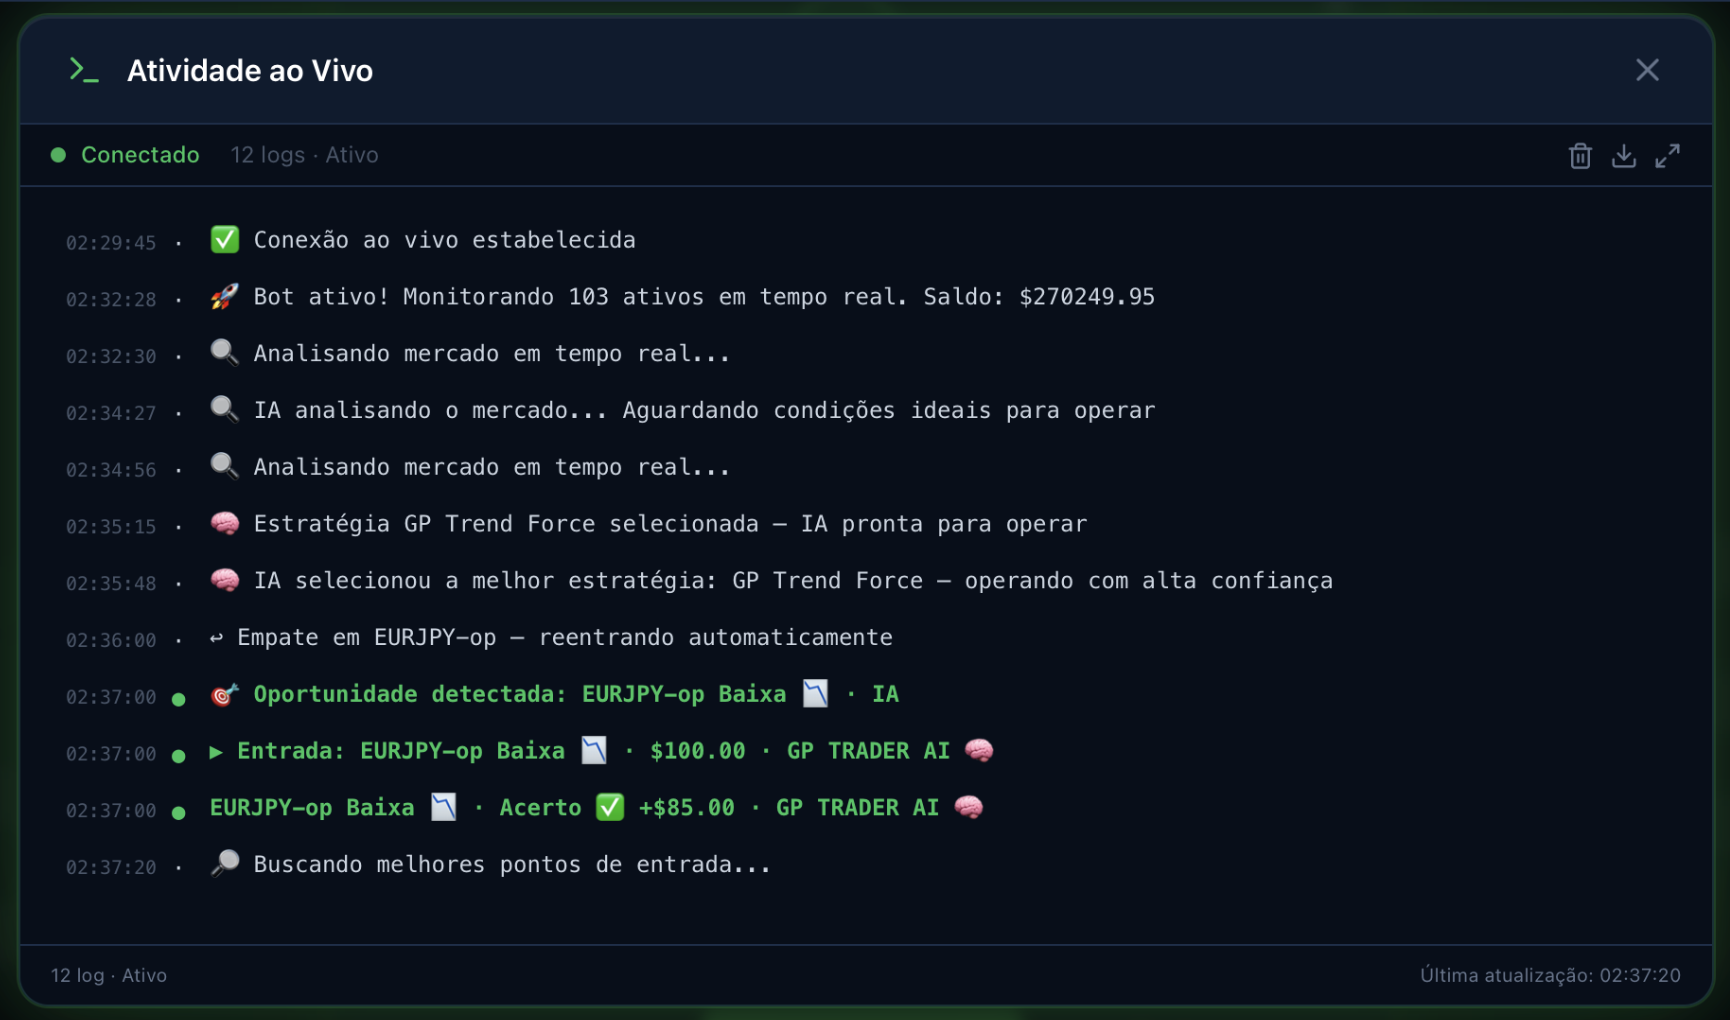Screen dimensions: 1730x1020
Task: Click brain icon at end of Acerto line
Action: click(969, 807)
